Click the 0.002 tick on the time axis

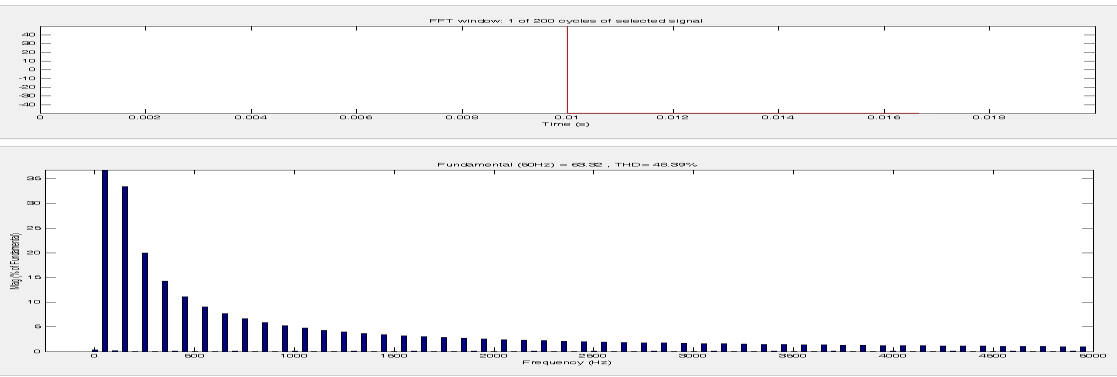(144, 118)
